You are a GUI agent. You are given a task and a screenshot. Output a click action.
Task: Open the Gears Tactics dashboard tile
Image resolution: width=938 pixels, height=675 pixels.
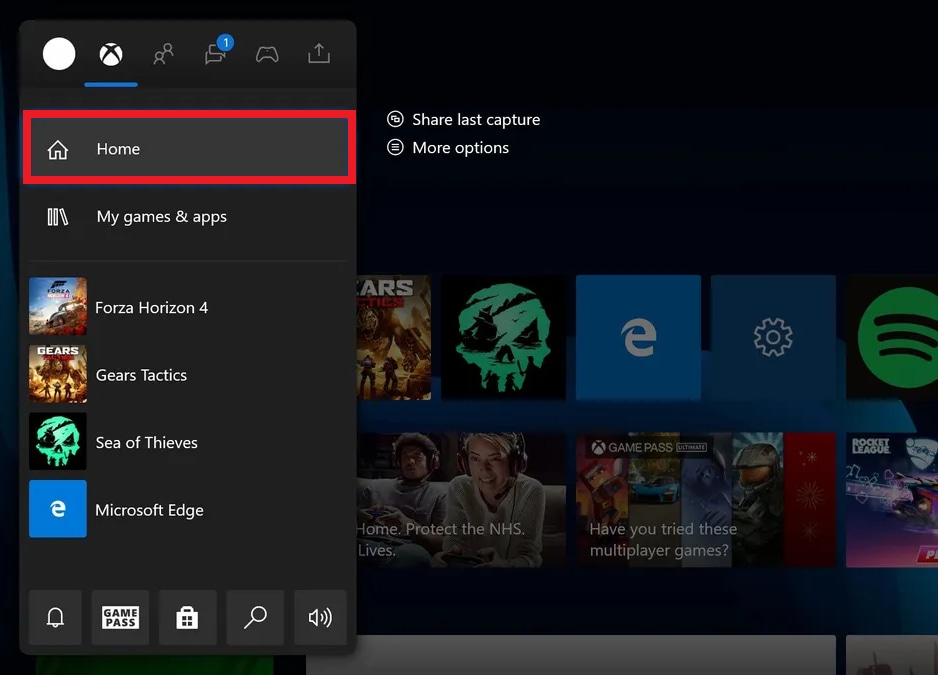[394, 337]
